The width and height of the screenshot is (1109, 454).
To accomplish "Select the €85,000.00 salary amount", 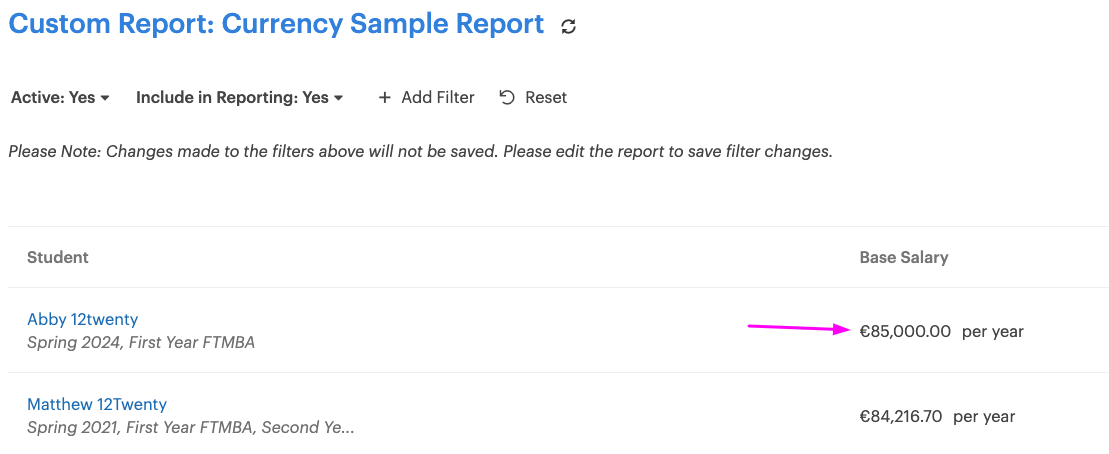I will [x=905, y=332].
